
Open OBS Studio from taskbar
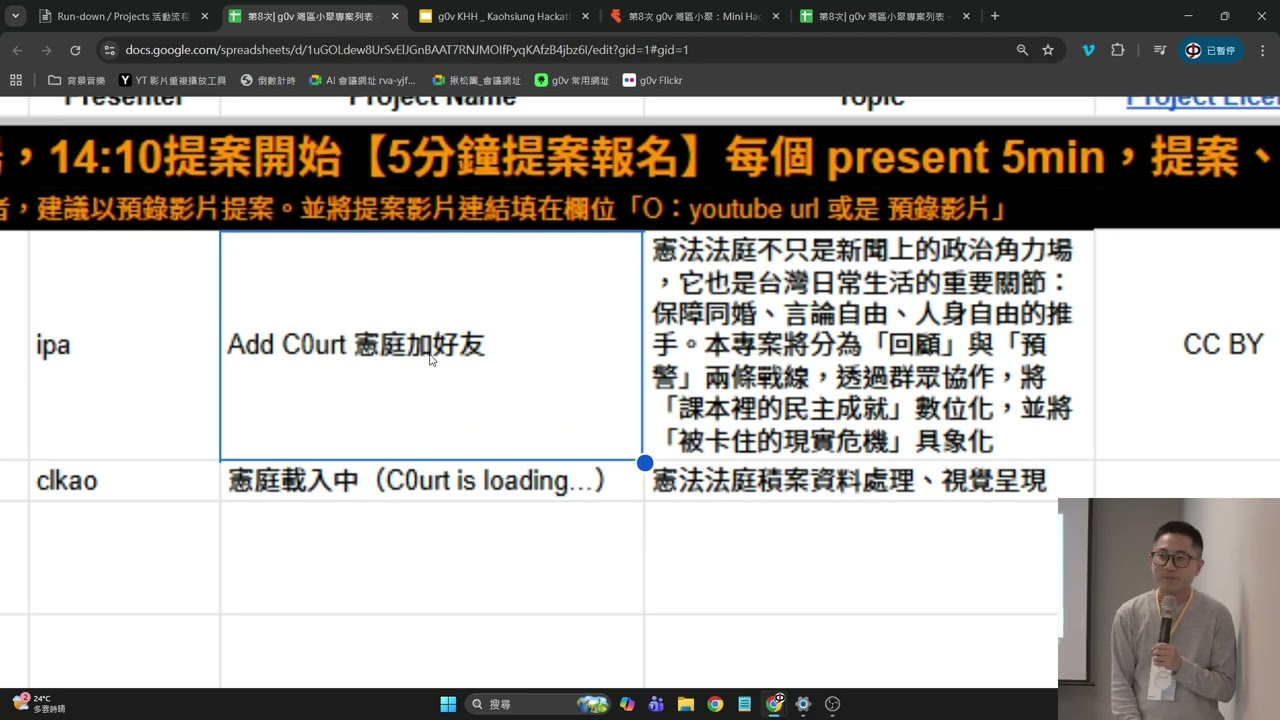coord(832,704)
